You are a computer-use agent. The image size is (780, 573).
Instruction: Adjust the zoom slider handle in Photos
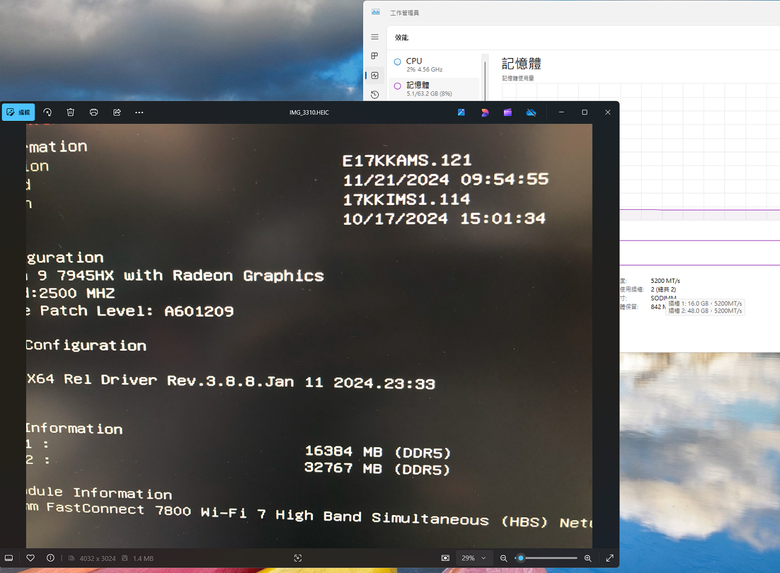pos(521,558)
